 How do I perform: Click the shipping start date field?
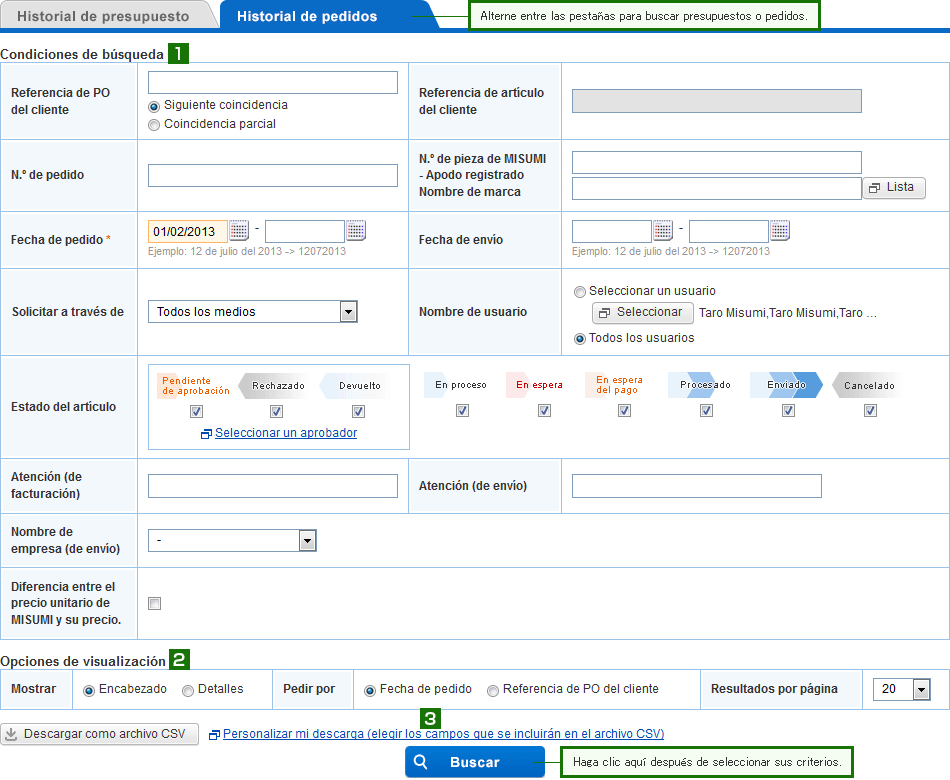coord(612,231)
